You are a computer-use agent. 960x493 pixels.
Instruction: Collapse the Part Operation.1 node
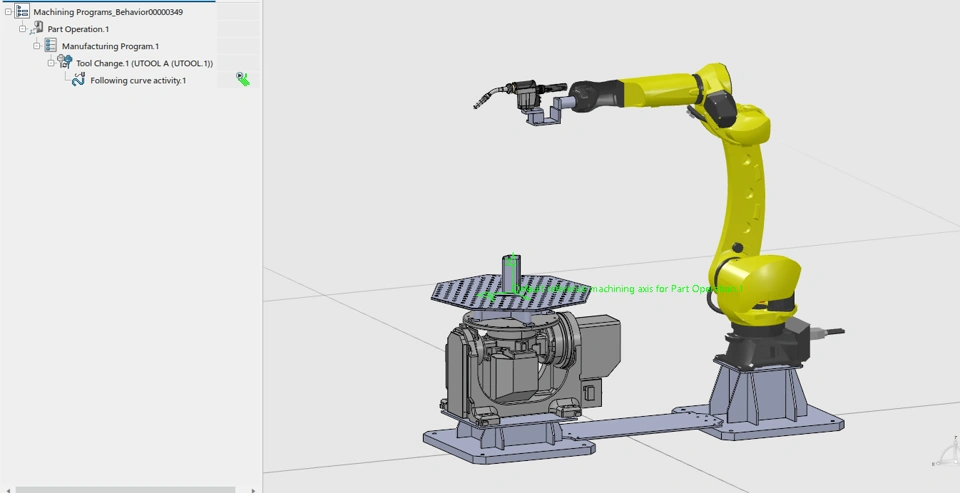click(23, 29)
